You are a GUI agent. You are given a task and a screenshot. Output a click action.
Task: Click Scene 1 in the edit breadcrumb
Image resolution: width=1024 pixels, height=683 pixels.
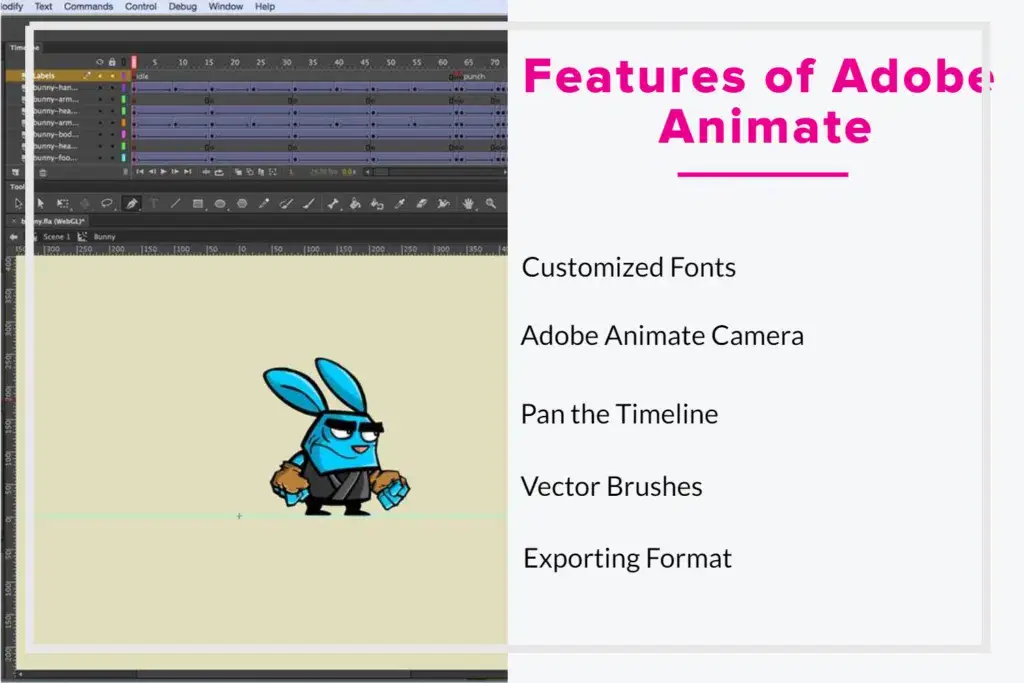pyautogui.click(x=58, y=236)
